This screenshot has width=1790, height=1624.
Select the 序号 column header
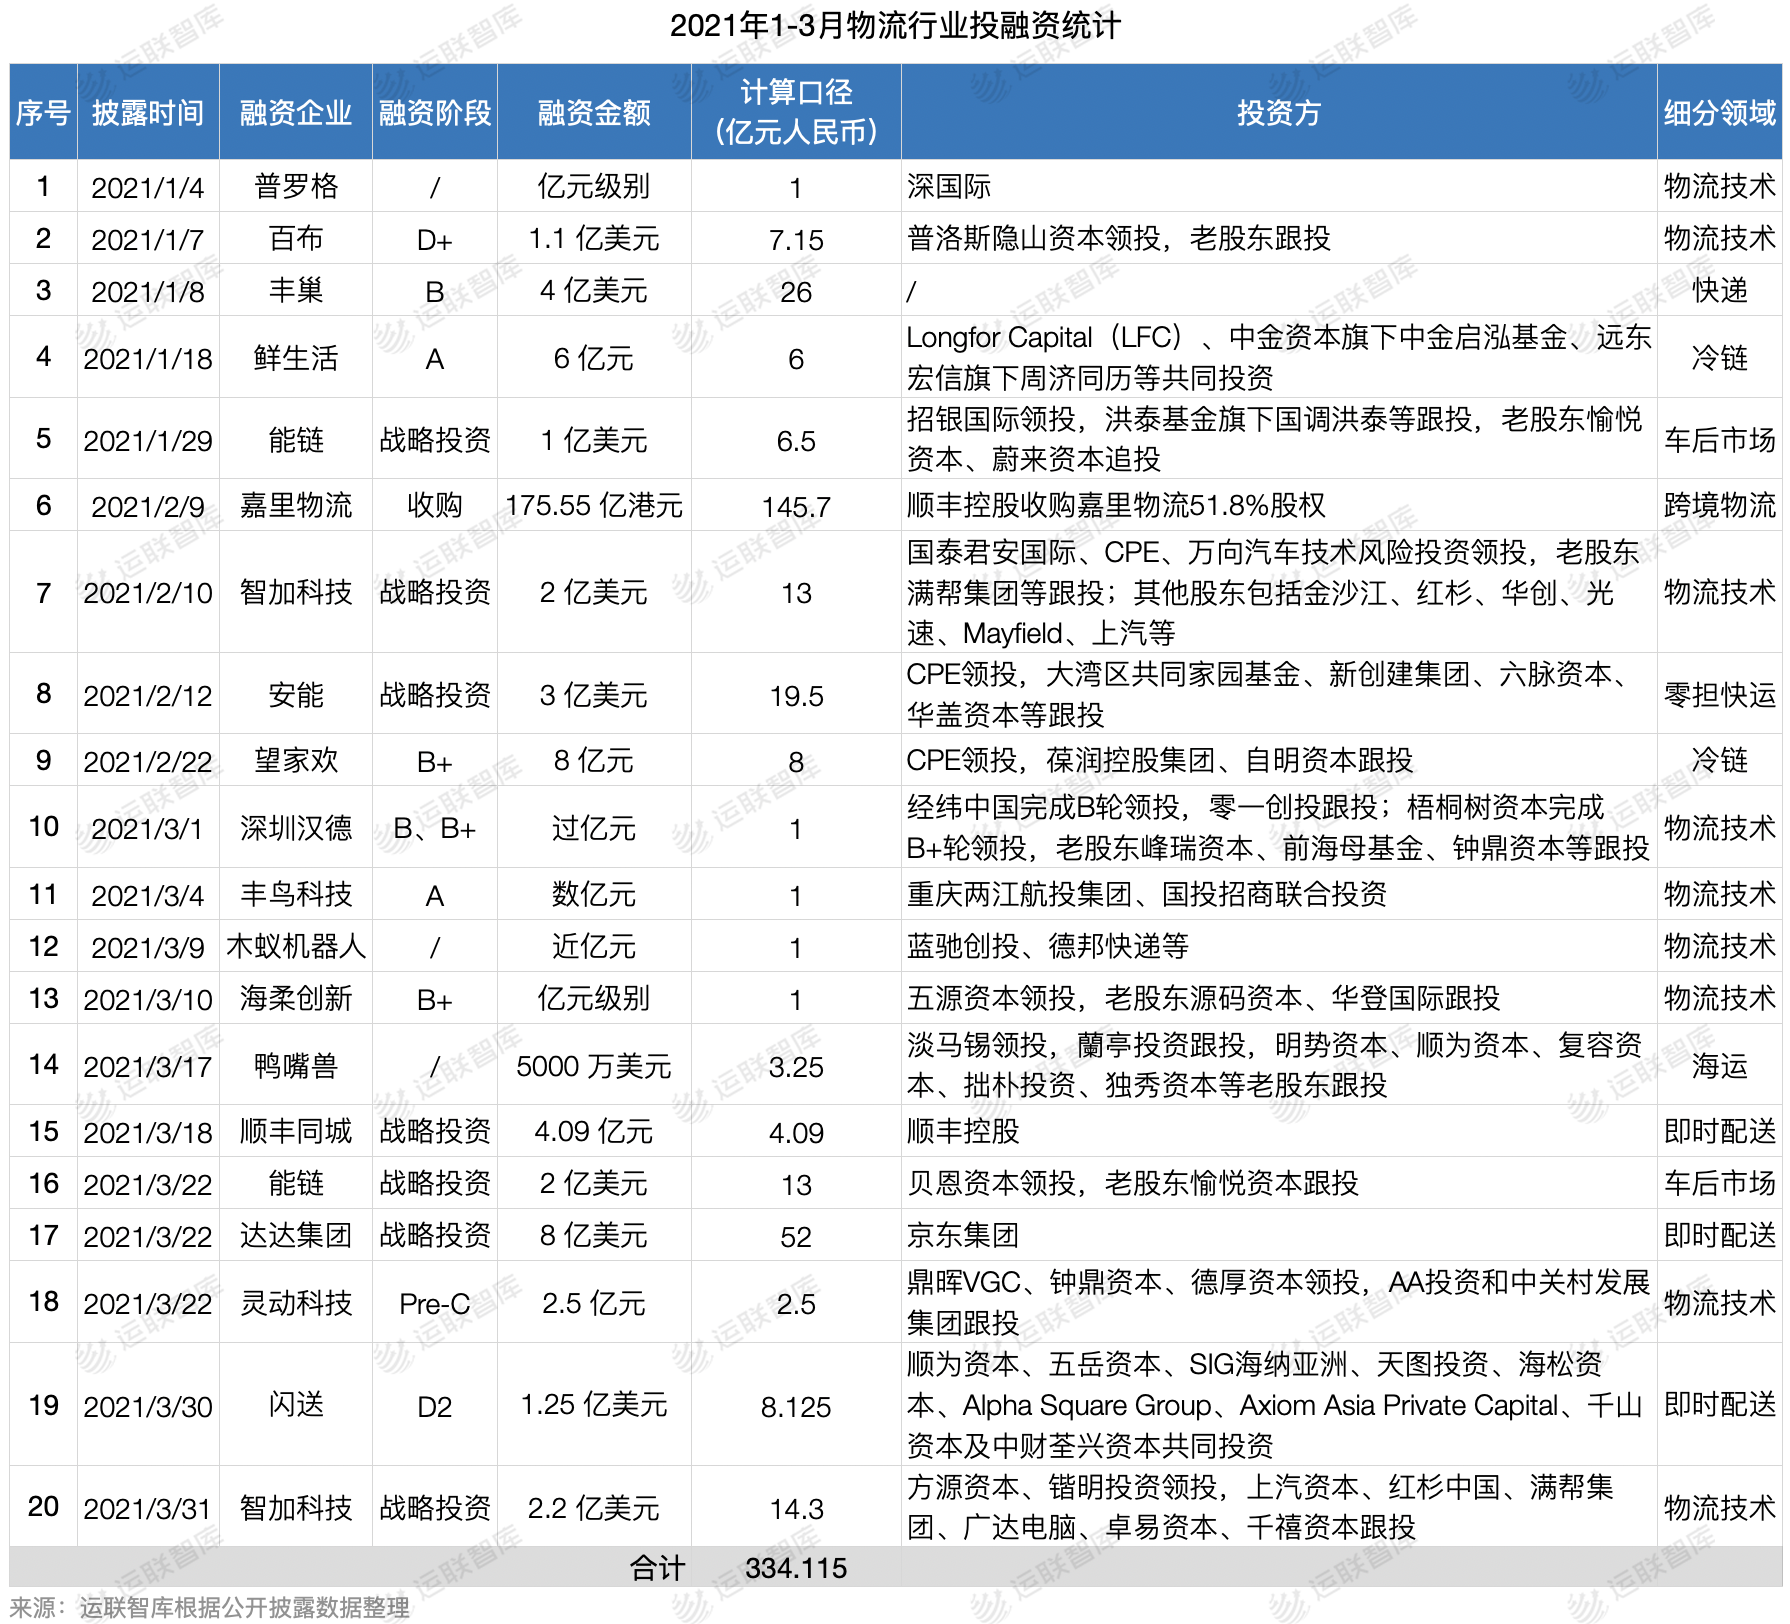[x=43, y=113]
